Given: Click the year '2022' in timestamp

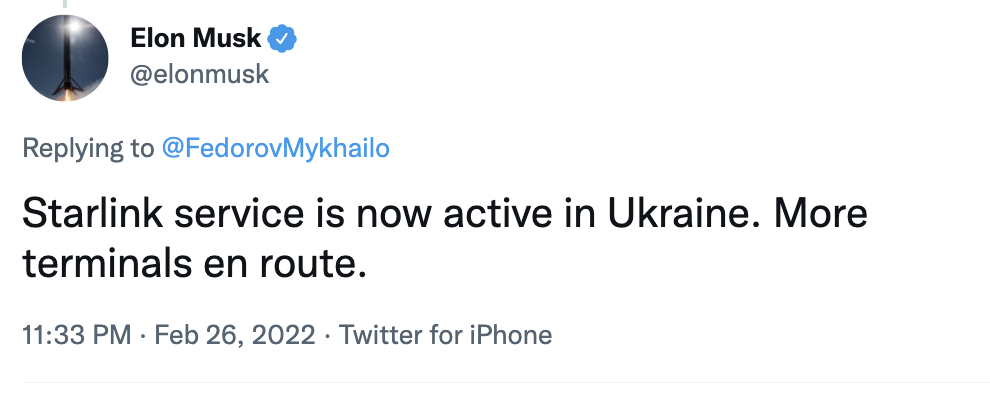Looking at the screenshot, I should 281,334.
